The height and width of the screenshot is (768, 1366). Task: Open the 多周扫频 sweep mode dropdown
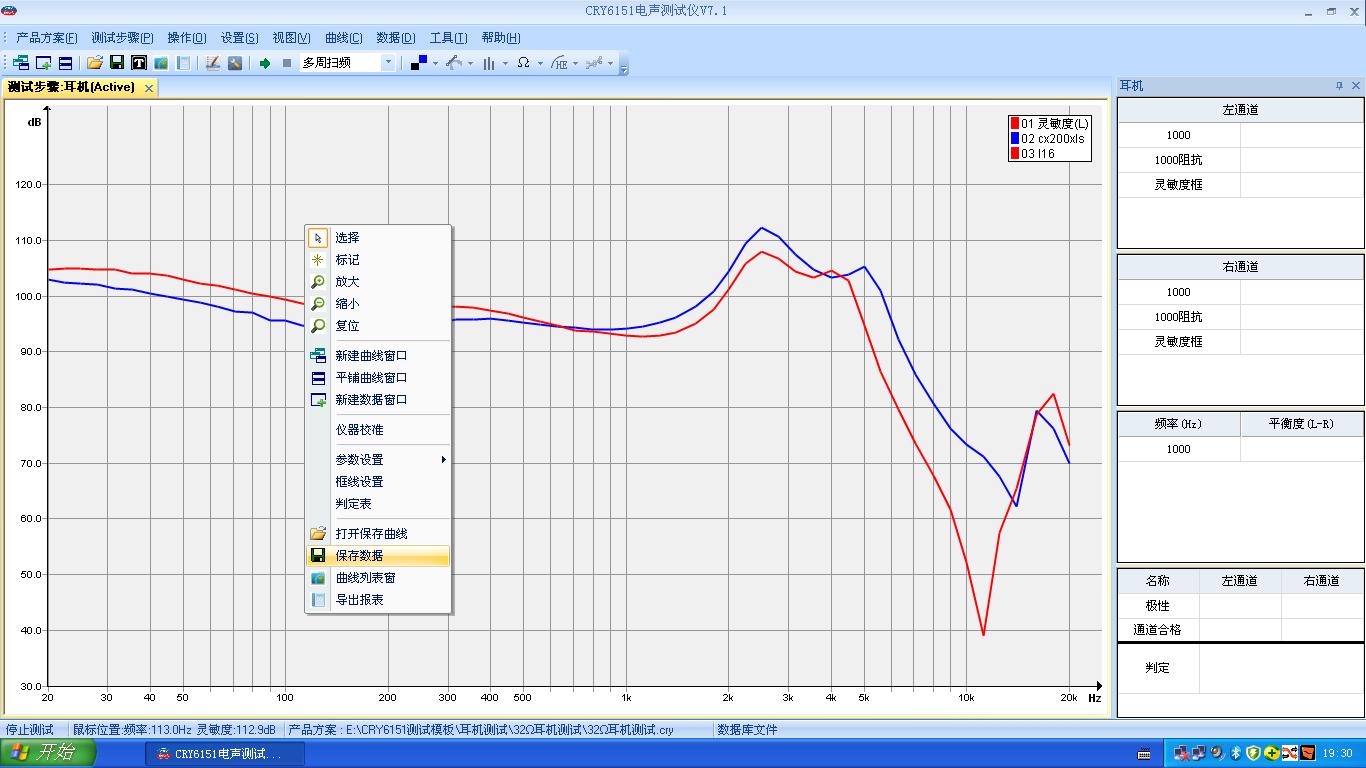388,63
